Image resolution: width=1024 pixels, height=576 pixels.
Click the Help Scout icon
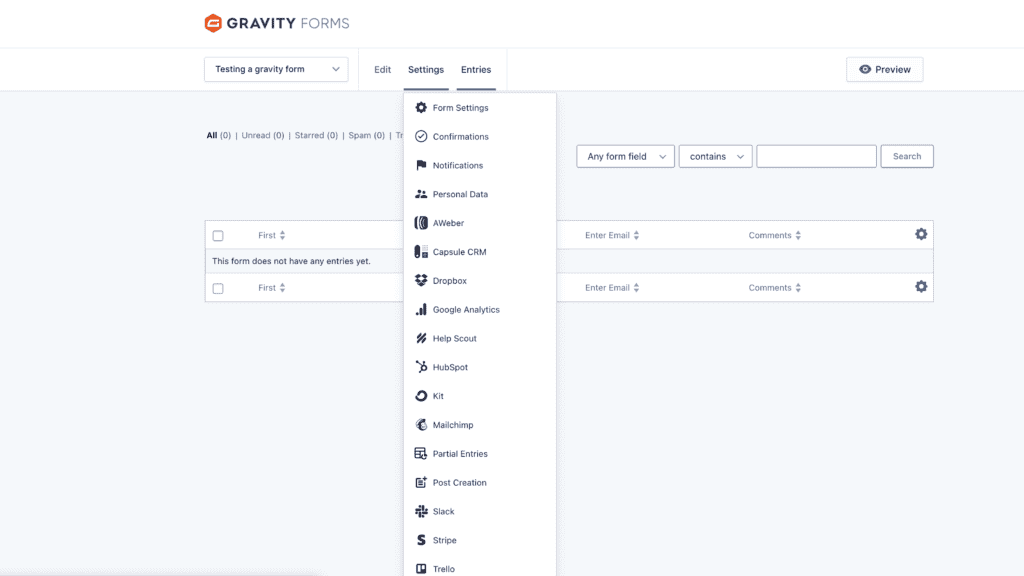[x=421, y=338]
